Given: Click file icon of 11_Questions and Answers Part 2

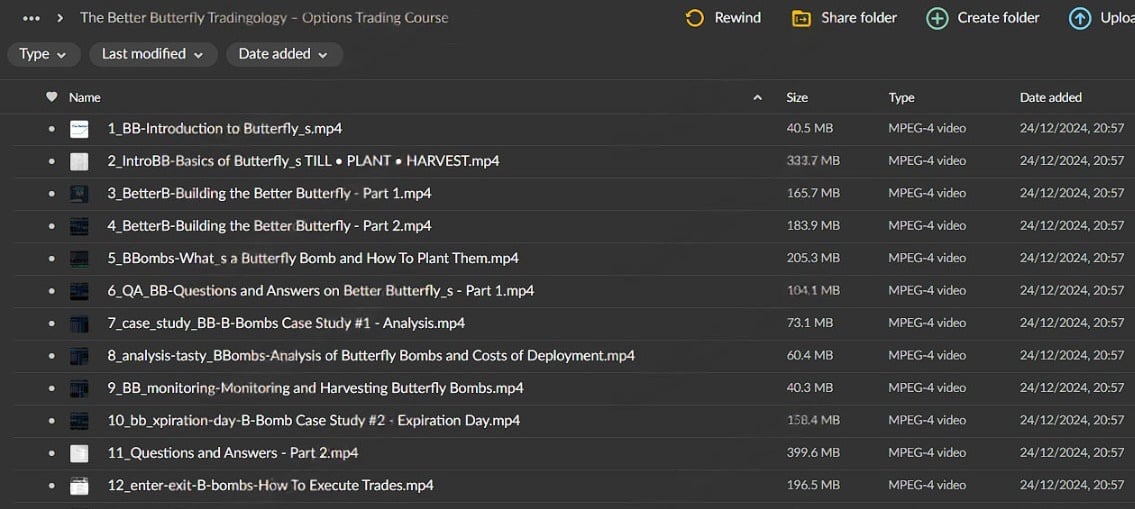Looking at the screenshot, I should pyautogui.click(x=79, y=454).
